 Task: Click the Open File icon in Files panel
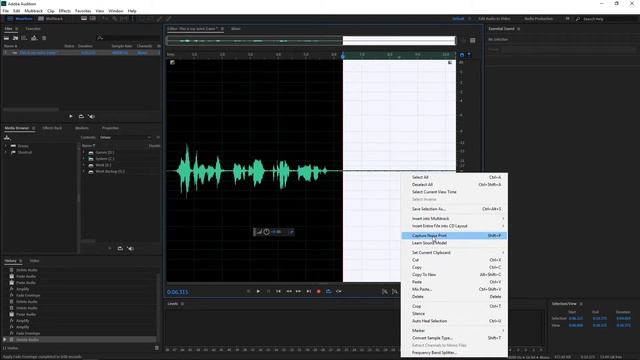coord(7,38)
